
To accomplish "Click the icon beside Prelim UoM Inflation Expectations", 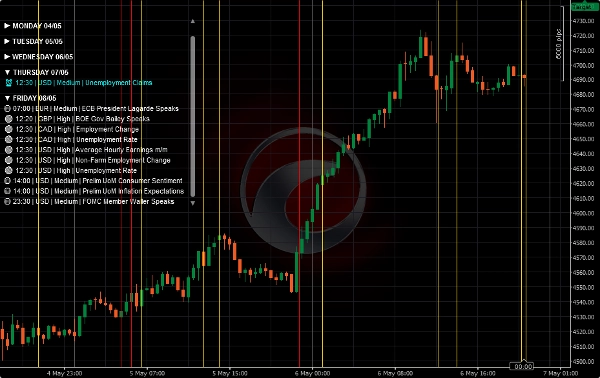I will coord(7,191).
